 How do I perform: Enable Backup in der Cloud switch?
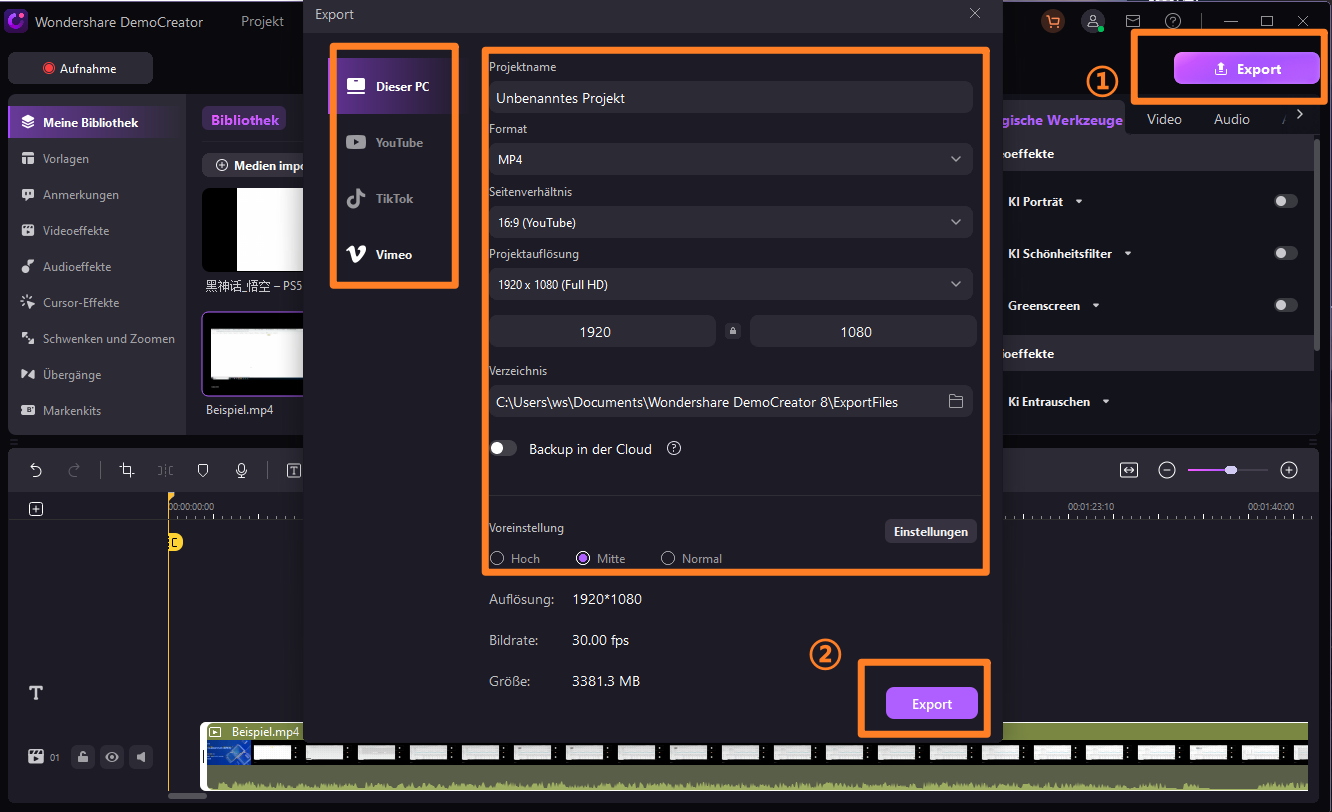point(503,449)
